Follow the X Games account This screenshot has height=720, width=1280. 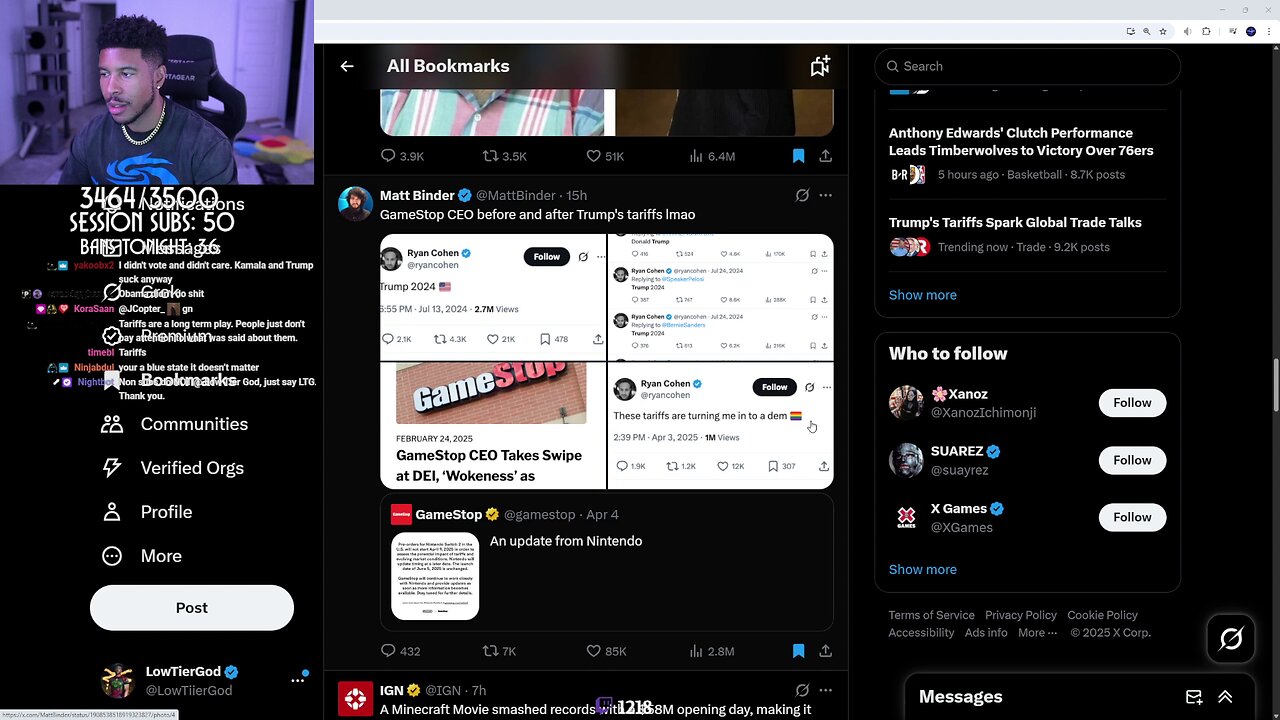[1132, 517]
